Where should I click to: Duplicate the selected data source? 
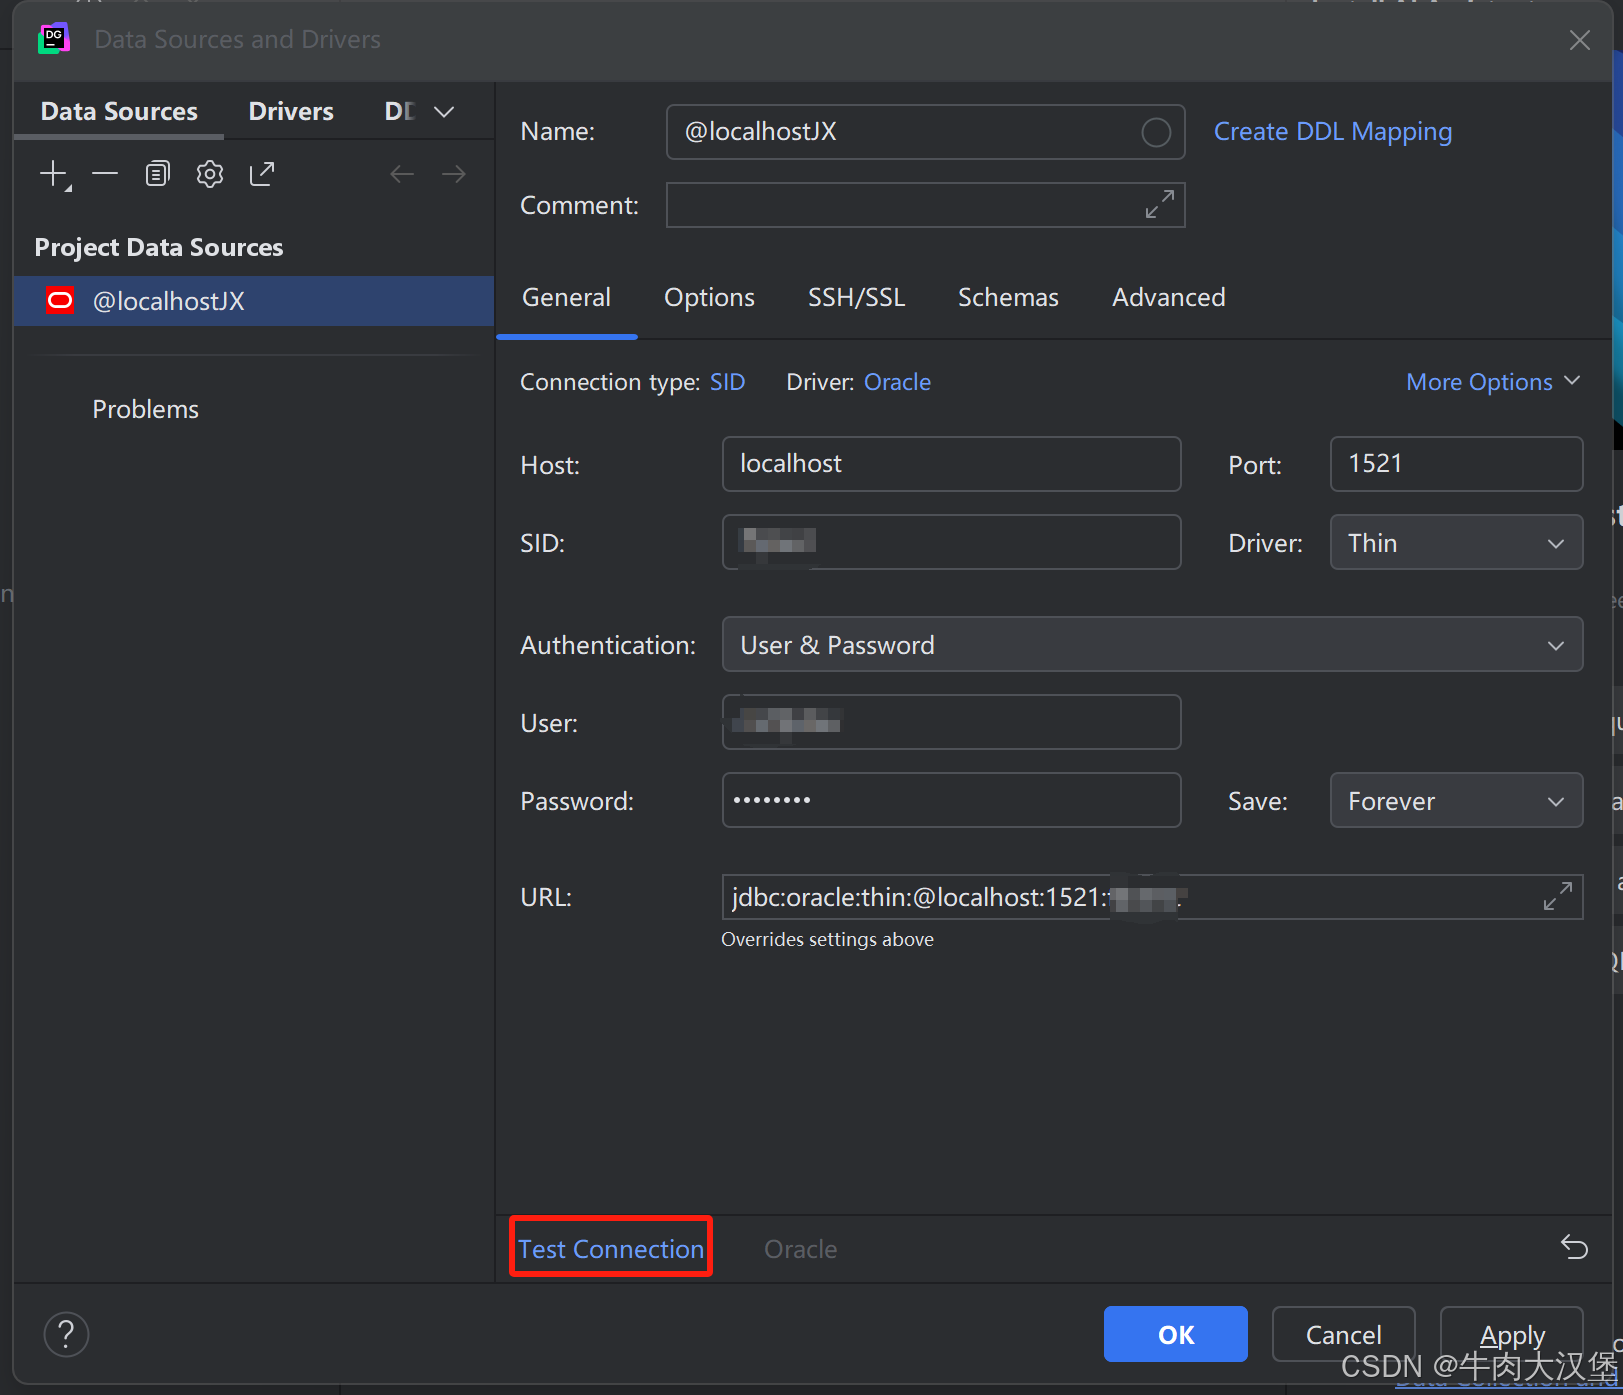157,174
